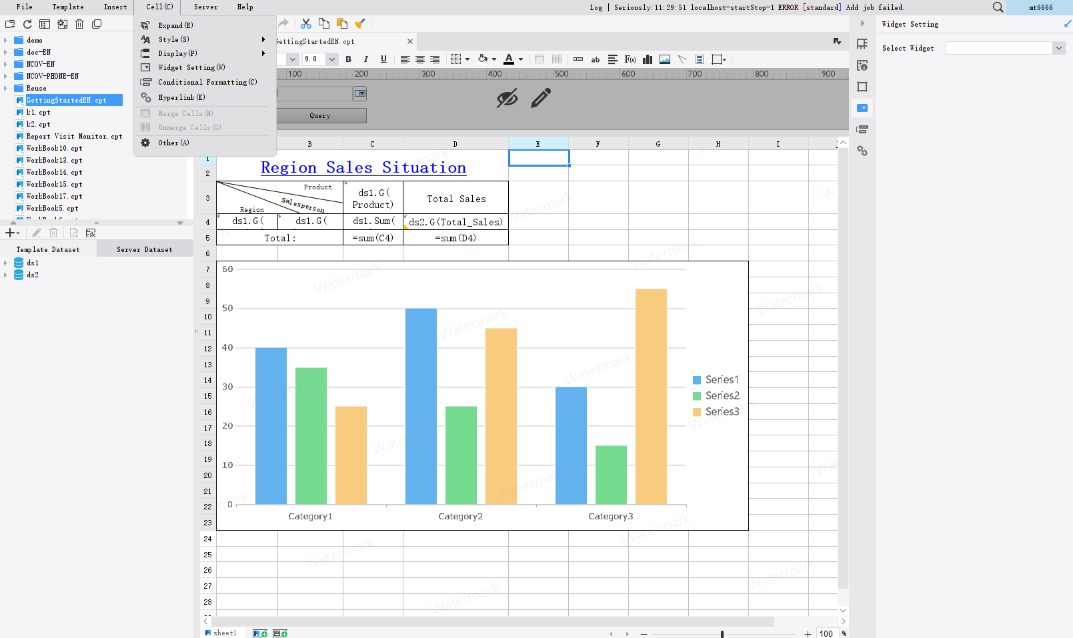Close the GettingStartedEN.cpt tab
1073x638 pixels.
pos(410,42)
